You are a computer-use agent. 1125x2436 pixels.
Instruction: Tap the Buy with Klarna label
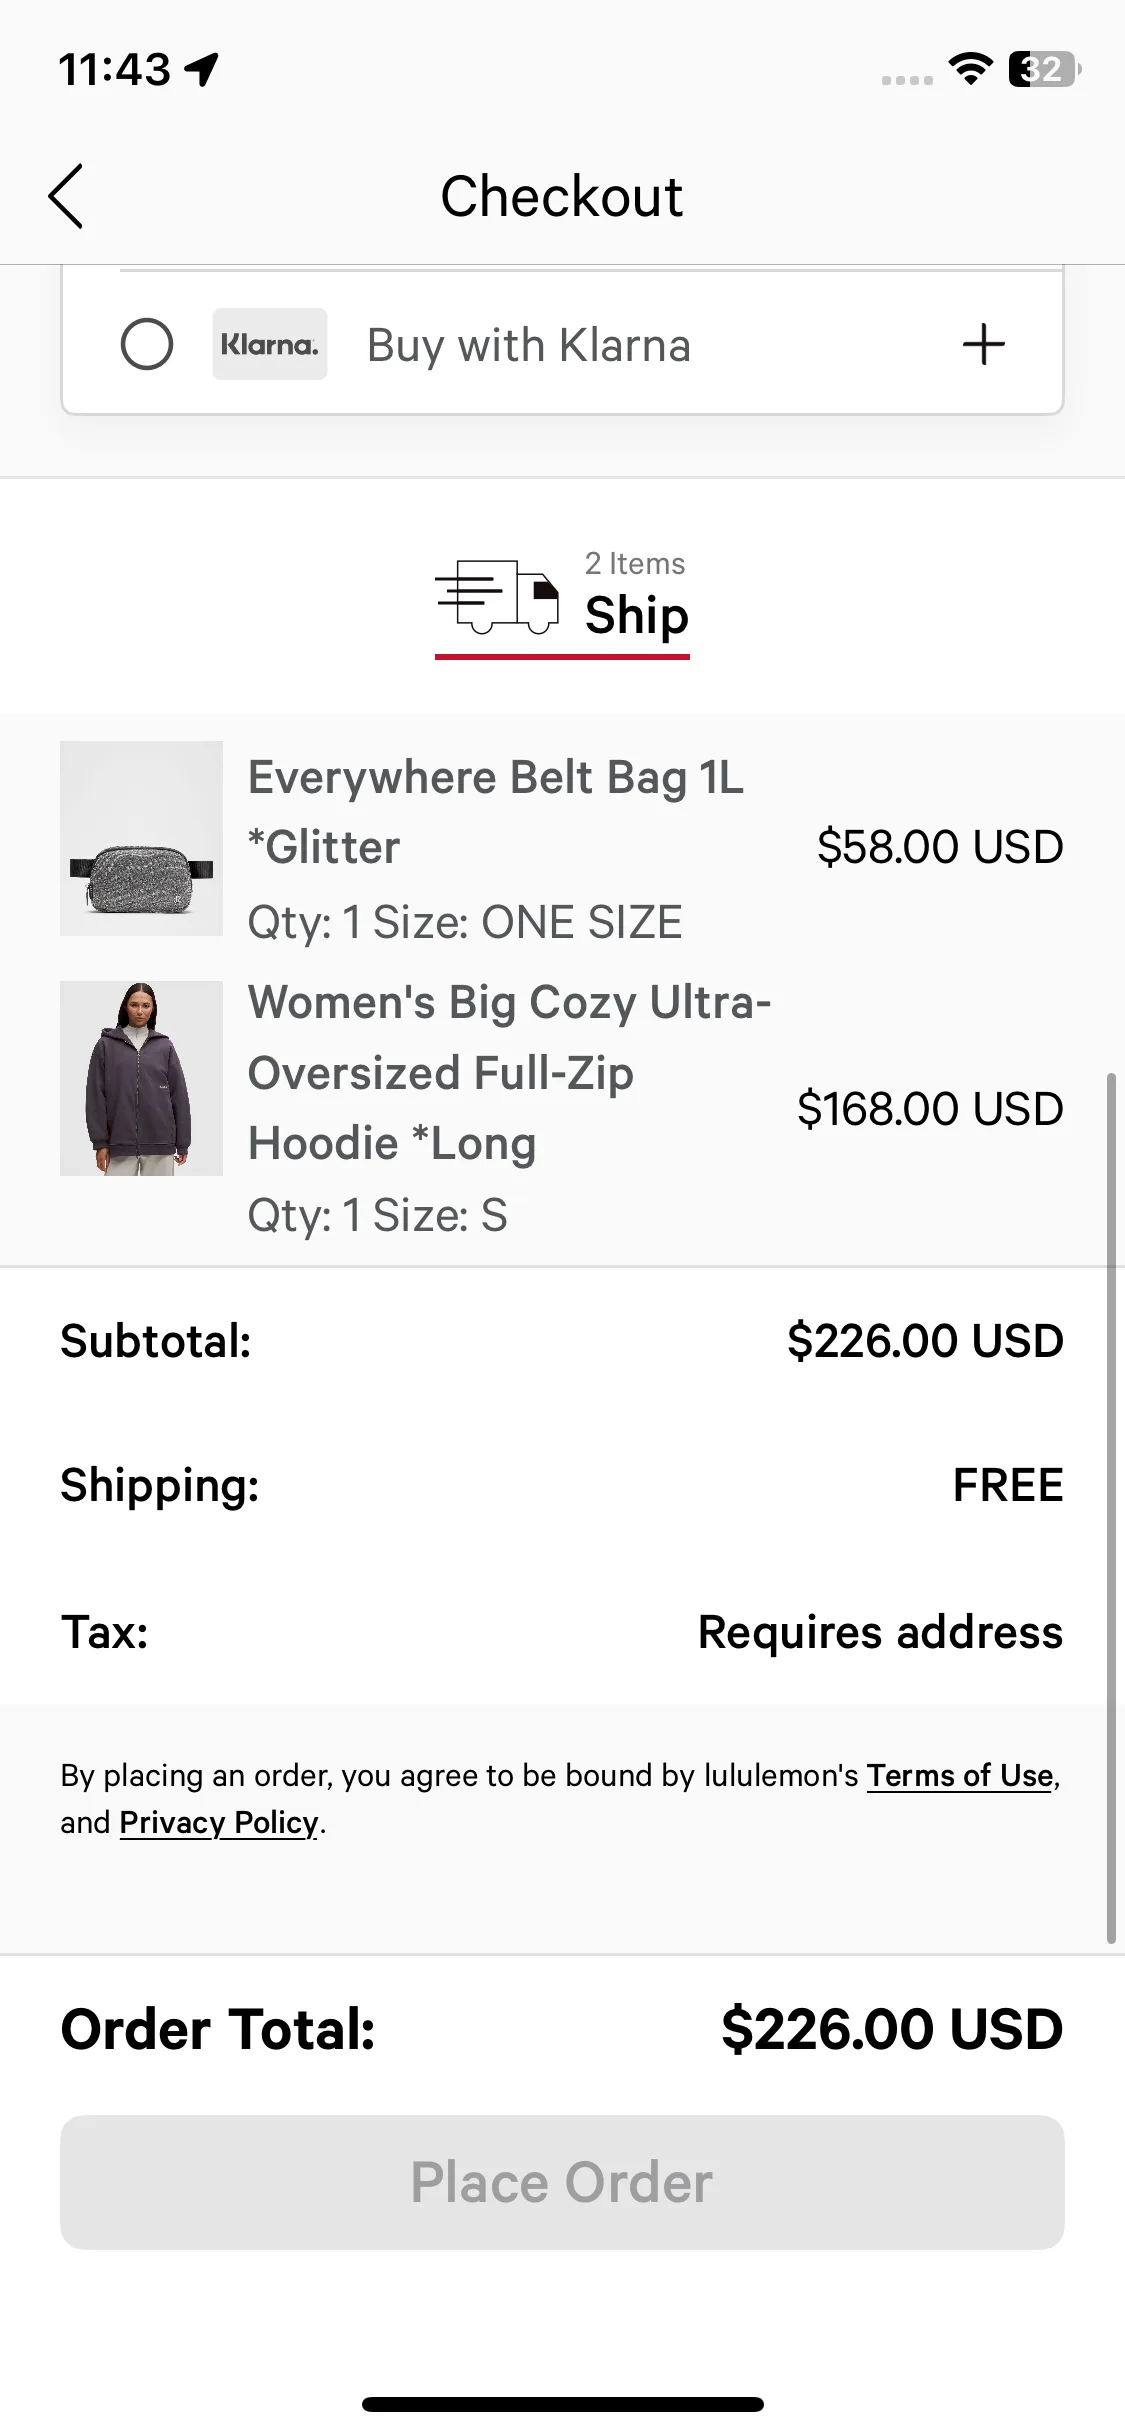click(529, 345)
